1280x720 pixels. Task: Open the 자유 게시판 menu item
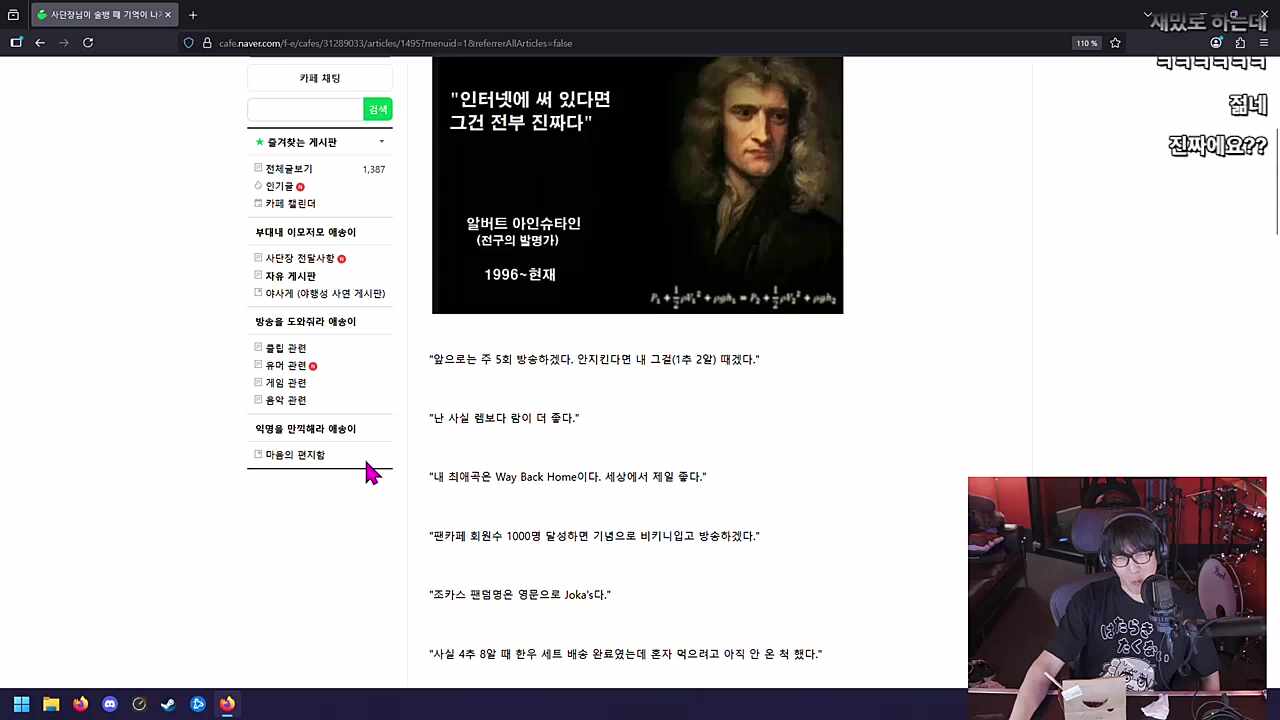290,276
